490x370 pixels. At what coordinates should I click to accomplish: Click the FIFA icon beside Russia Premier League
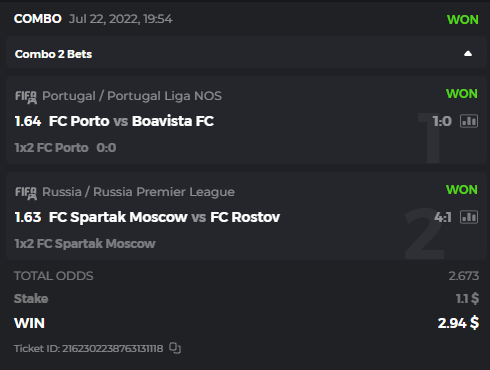coord(26,193)
